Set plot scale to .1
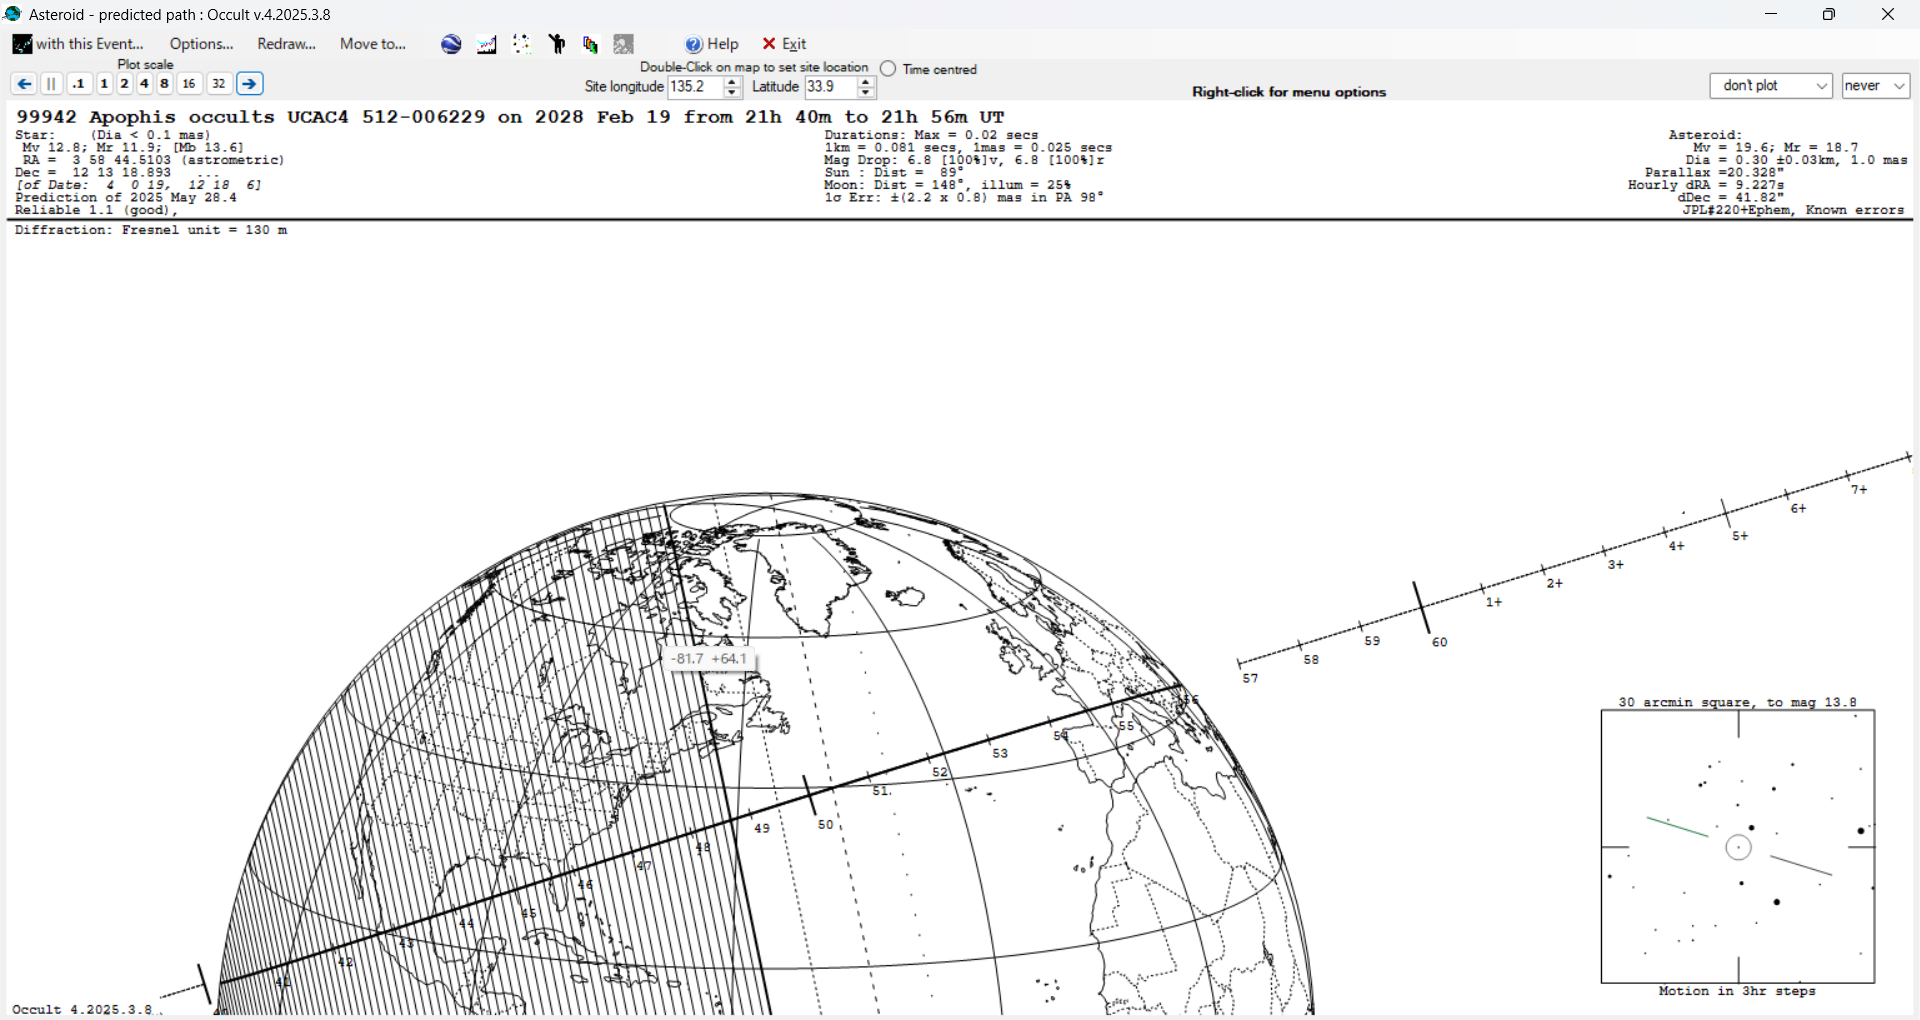Viewport: 1920px width, 1020px height. point(79,84)
